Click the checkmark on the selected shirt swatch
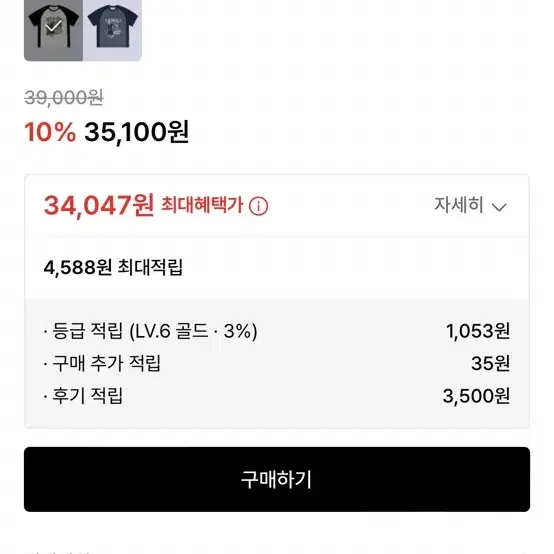Image resolution: width=554 pixels, height=554 pixels. 53,26
